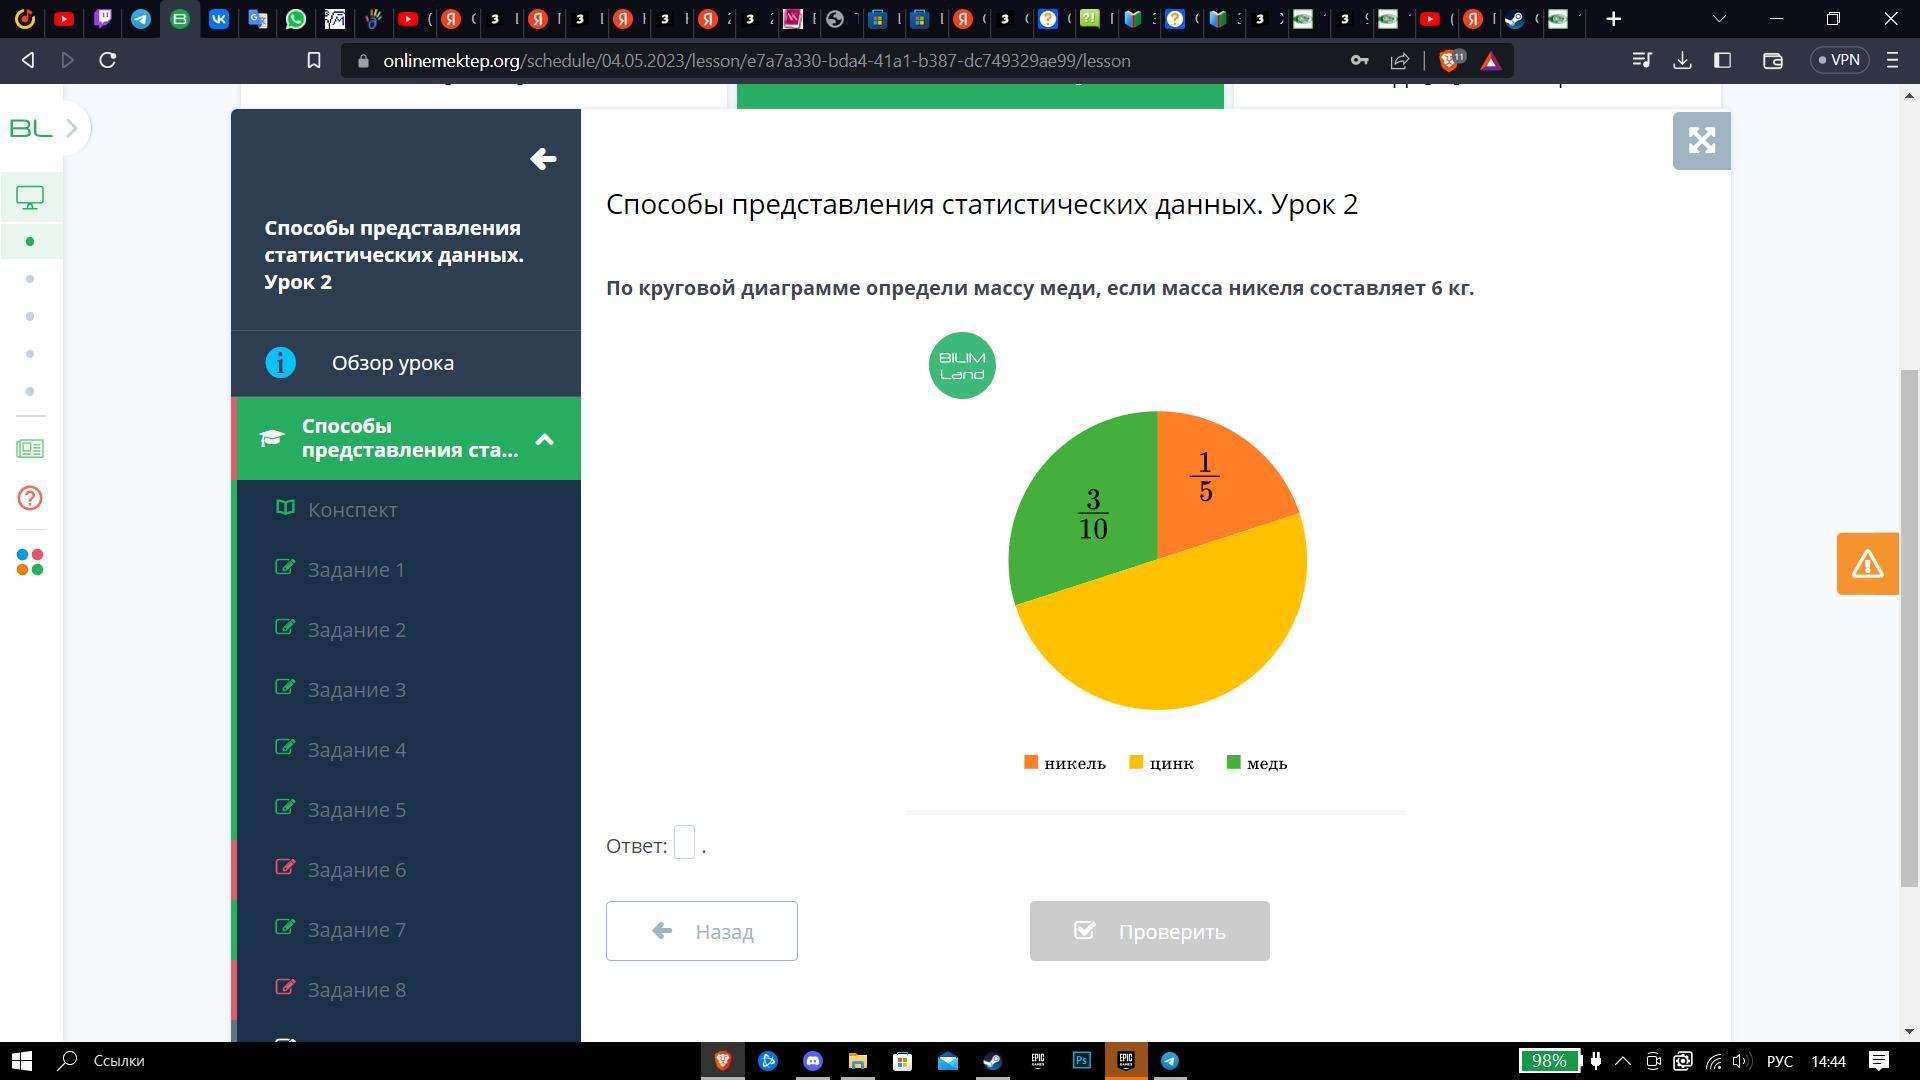Click the orange warning report icon
The width and height of the screenshot is (1920, 1080).
tap(1867, 564)
